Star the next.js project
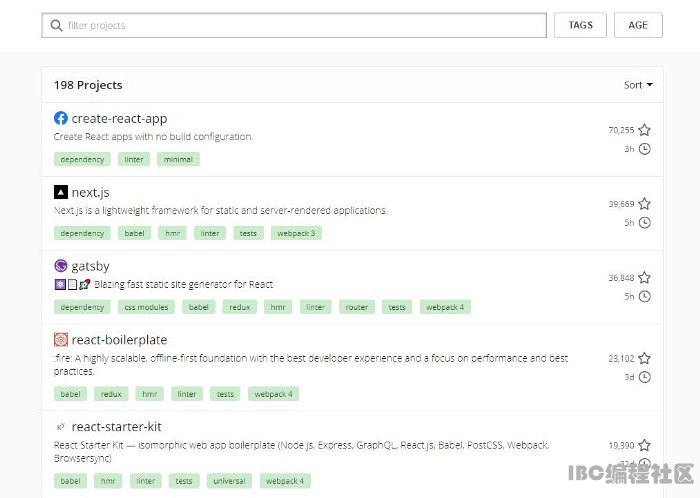This screenshot has width=700, height=498. (x=644, y=204)
